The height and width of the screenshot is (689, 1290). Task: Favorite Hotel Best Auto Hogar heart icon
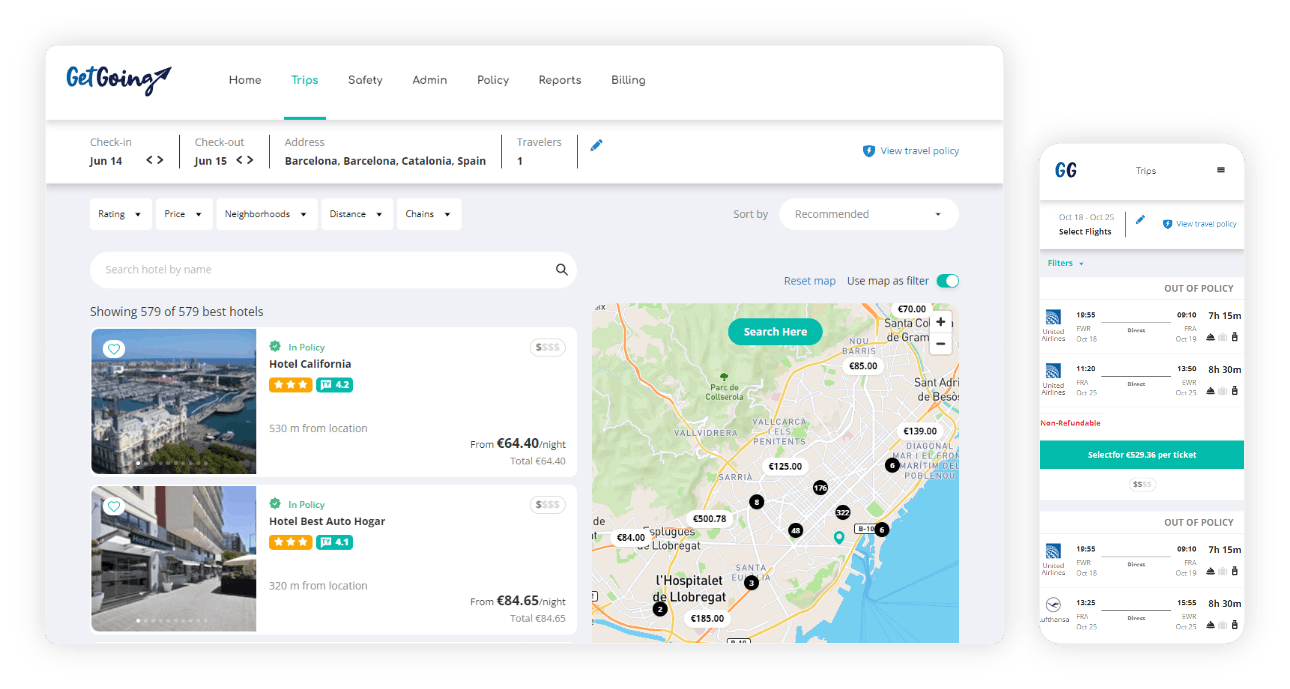click(x=114, y=507)
